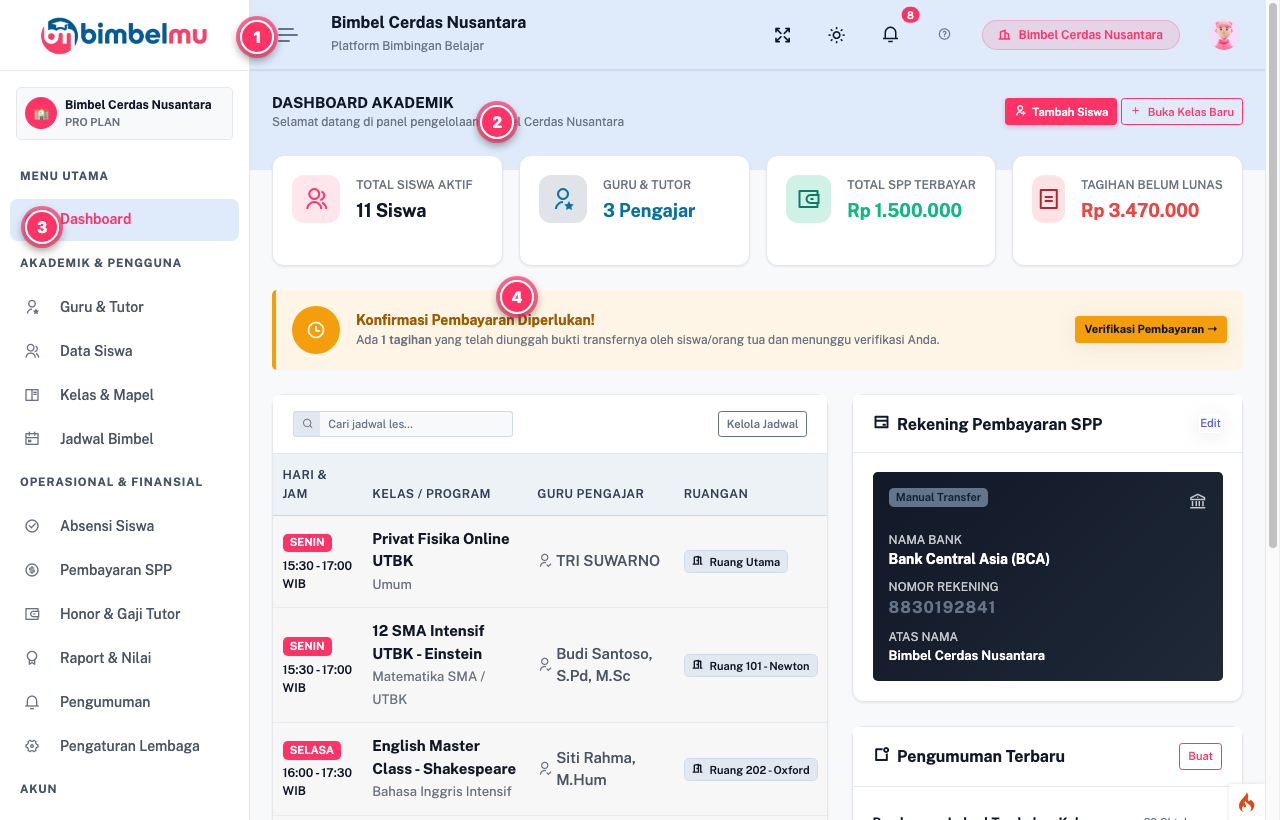Click the Manual Transfer tag on the card
The height and width of the screenshot is (820, 1280).
(938, 497)
